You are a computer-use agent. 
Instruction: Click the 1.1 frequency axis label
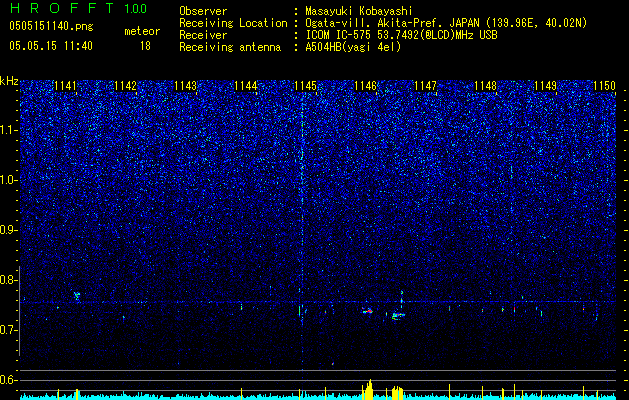pyautogui.click(x=9, y=130)
